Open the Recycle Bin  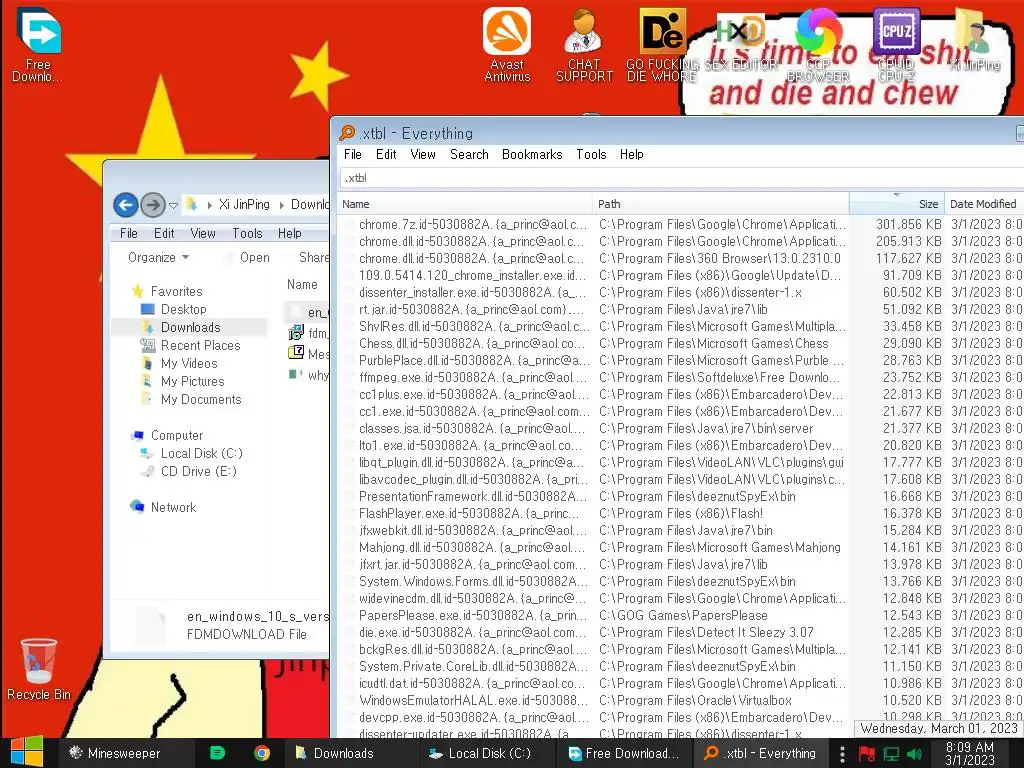click(39, 669)
